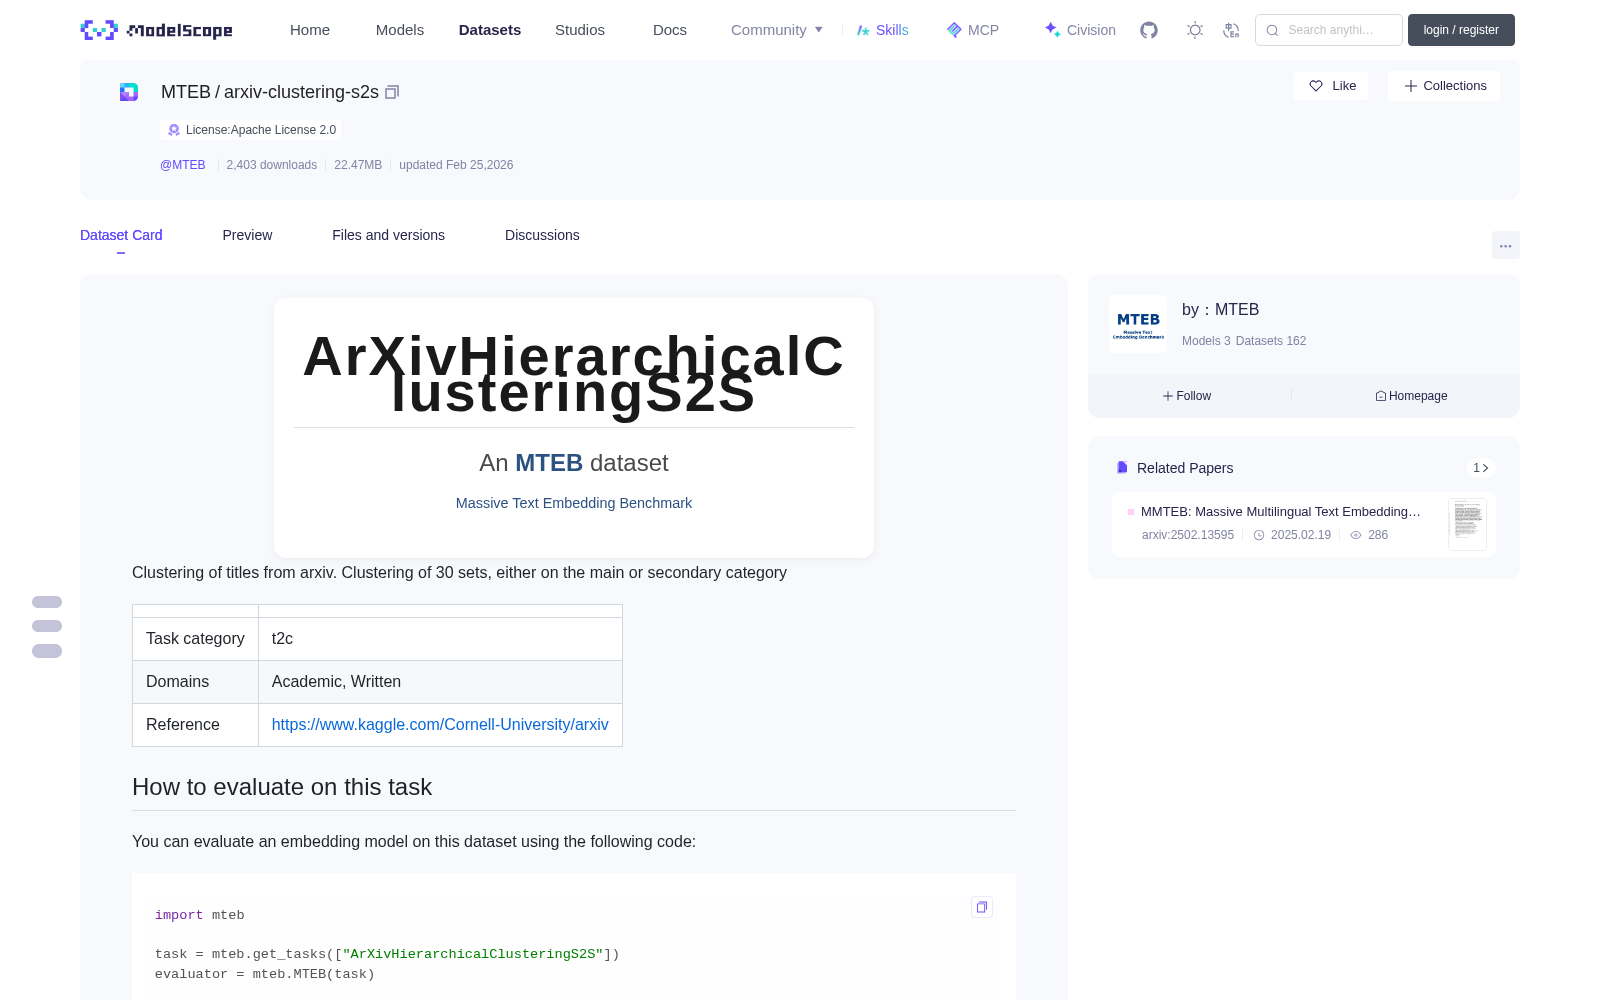Click the '2,403 downloads' text

(x=272, y=165)
